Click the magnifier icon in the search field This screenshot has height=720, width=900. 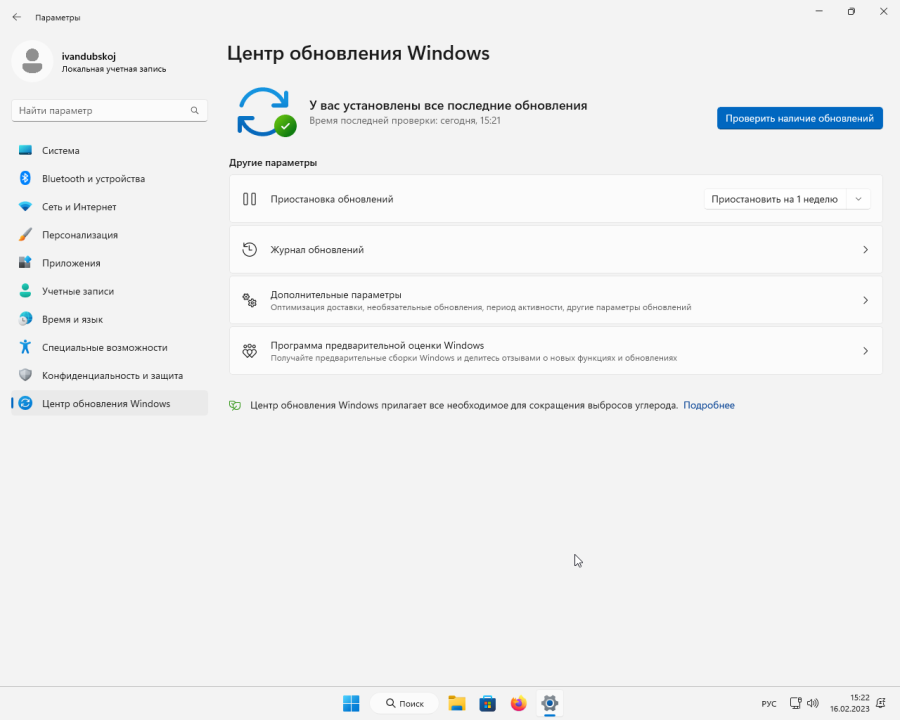click(195, 110)
